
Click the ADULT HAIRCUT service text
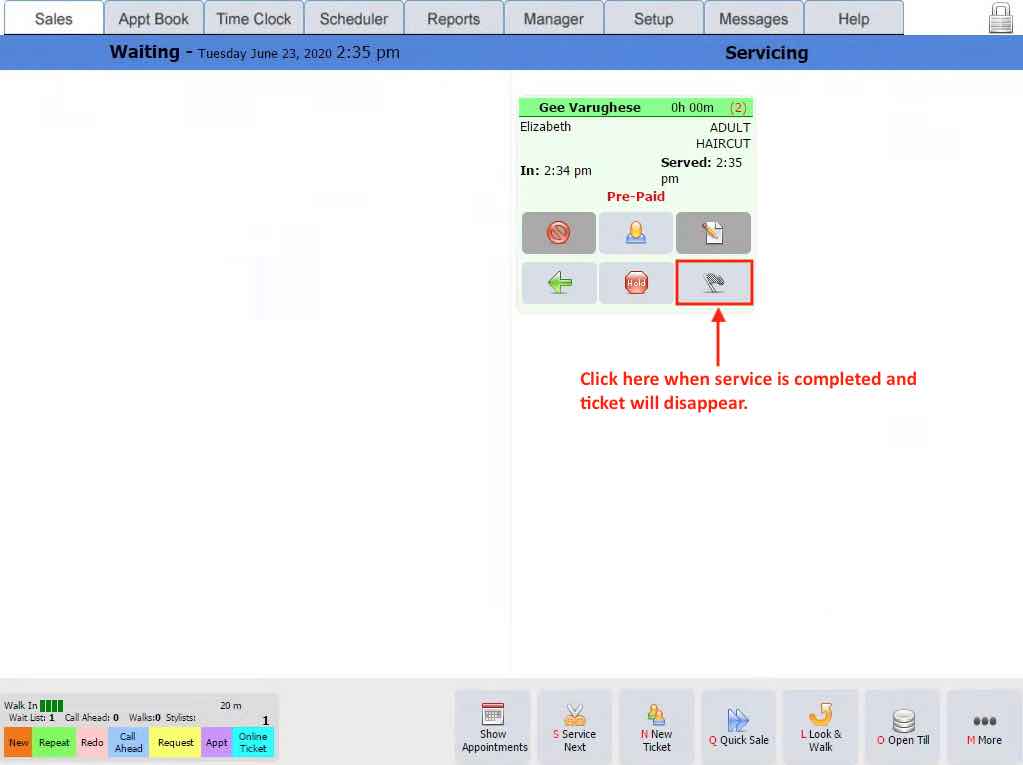[x=723, y=135]
